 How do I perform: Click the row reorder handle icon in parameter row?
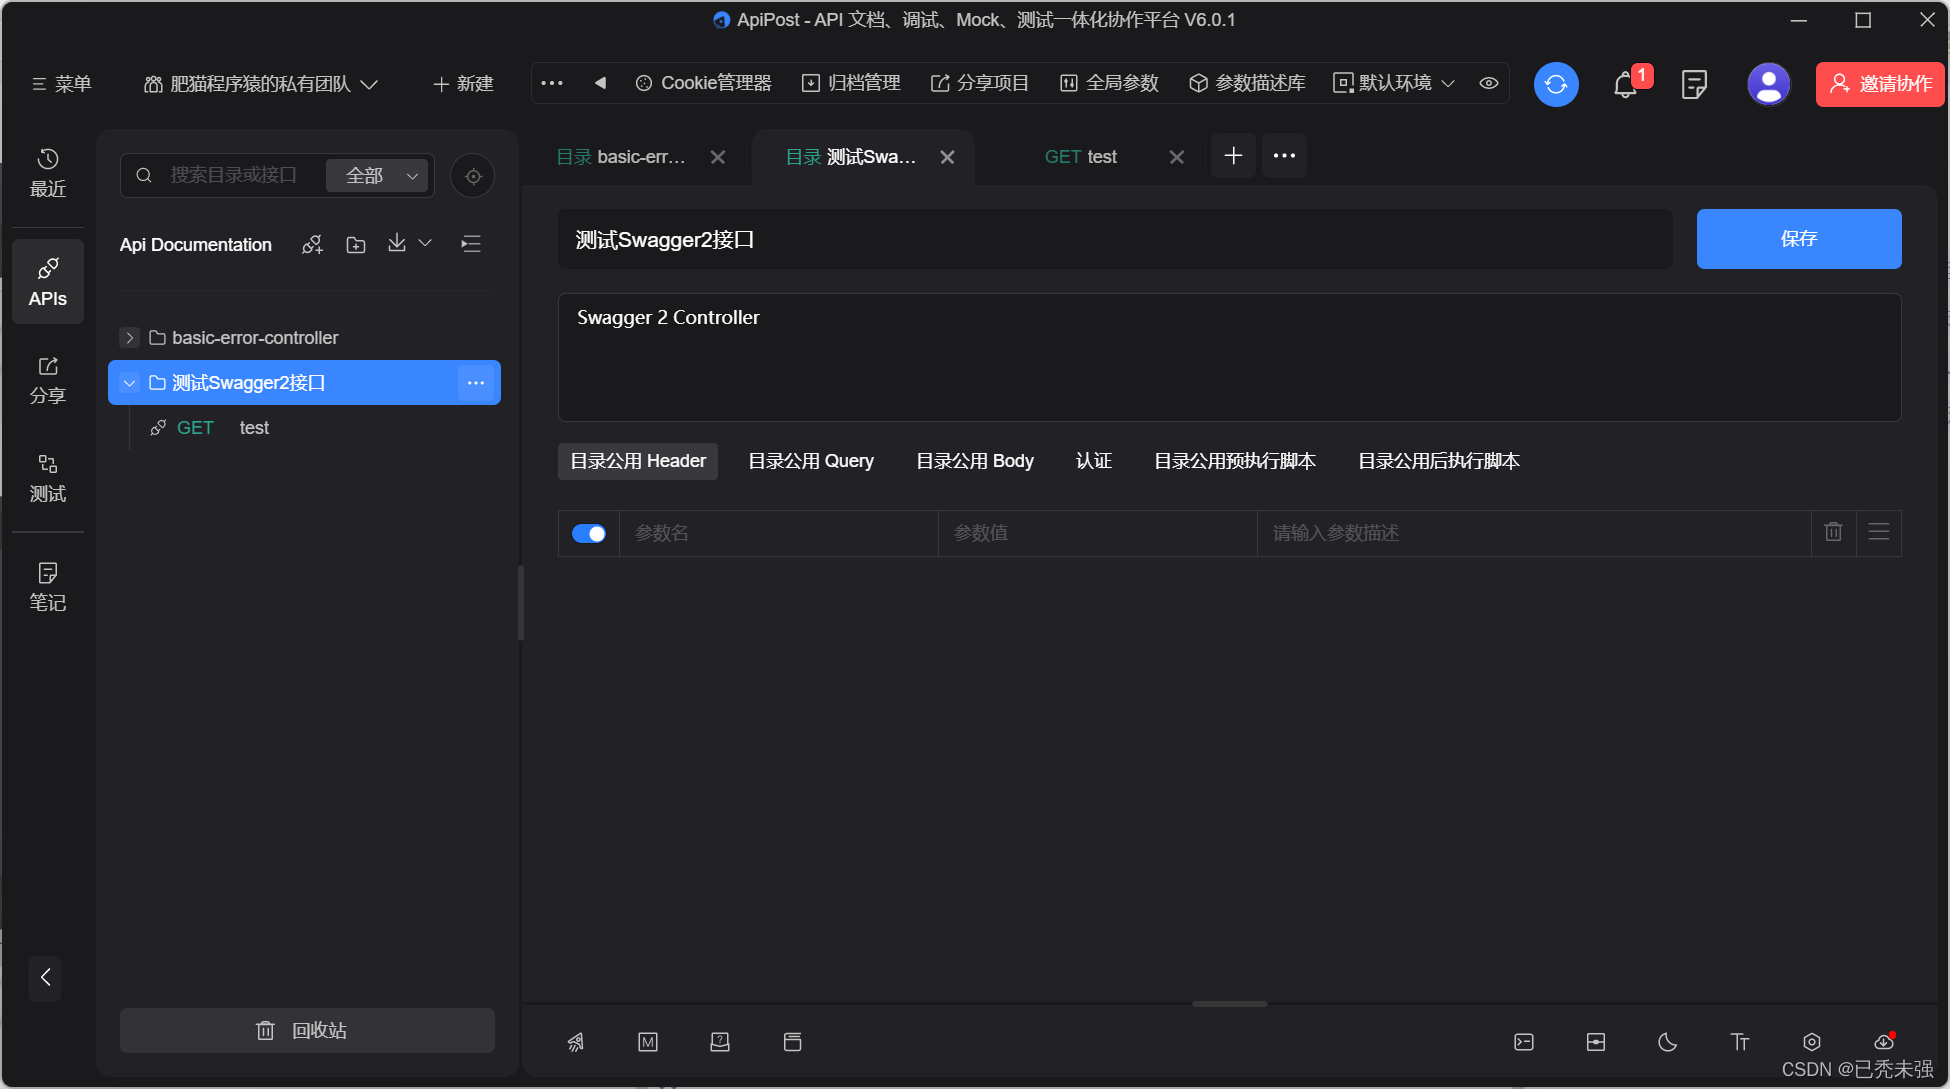1879,532
